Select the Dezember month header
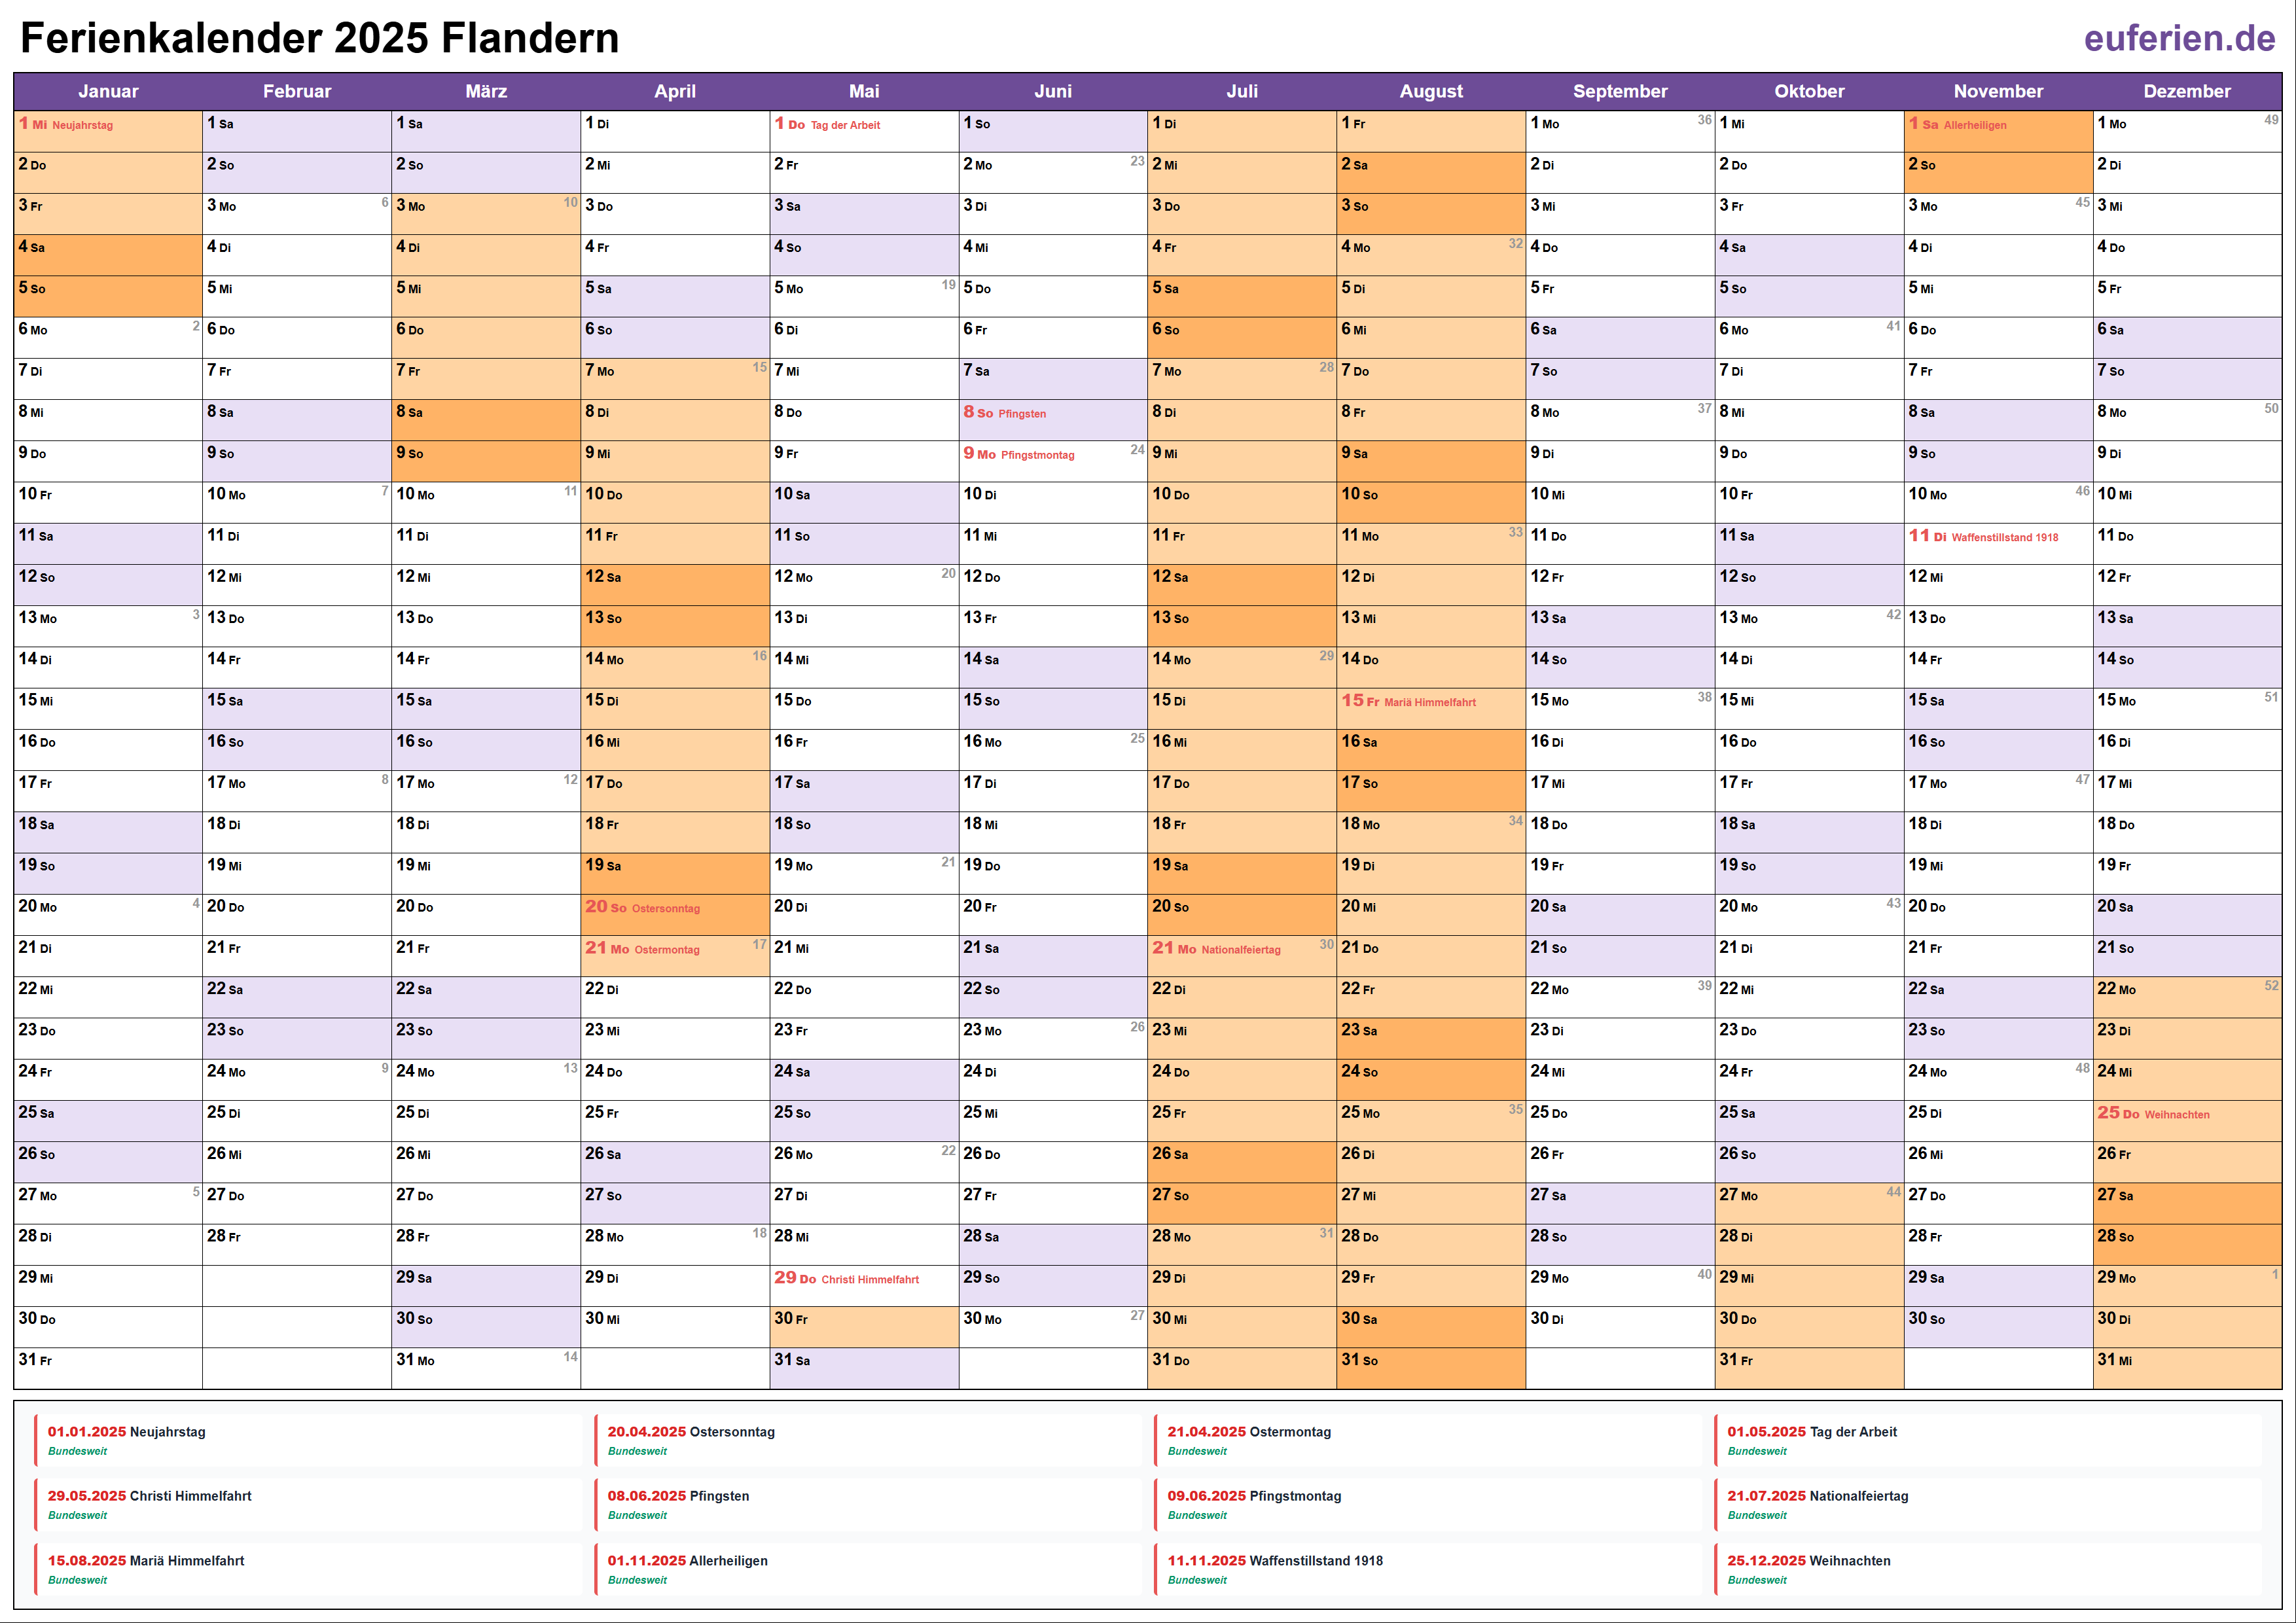 tap(2187, 91)
